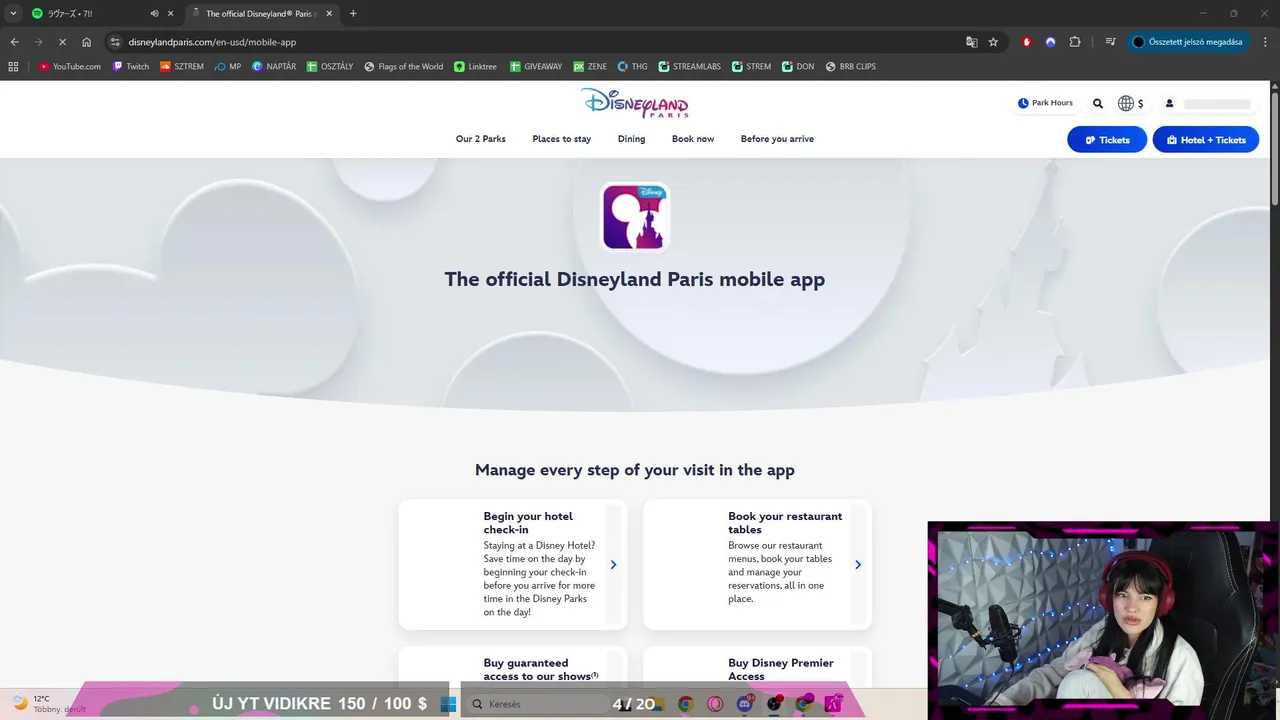Click the blue Tickets button
The width and height of the screenshot is (1280, 720).
(x=1107, y=140)
